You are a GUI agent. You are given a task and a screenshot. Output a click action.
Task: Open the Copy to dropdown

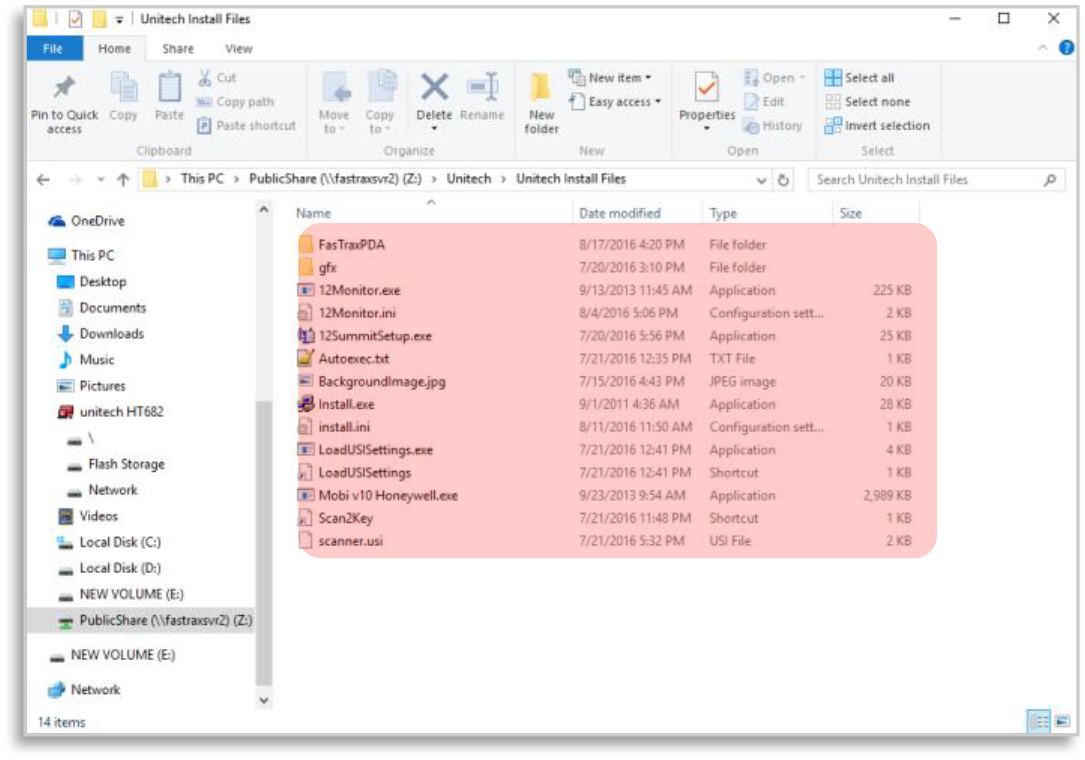point(379,129)
